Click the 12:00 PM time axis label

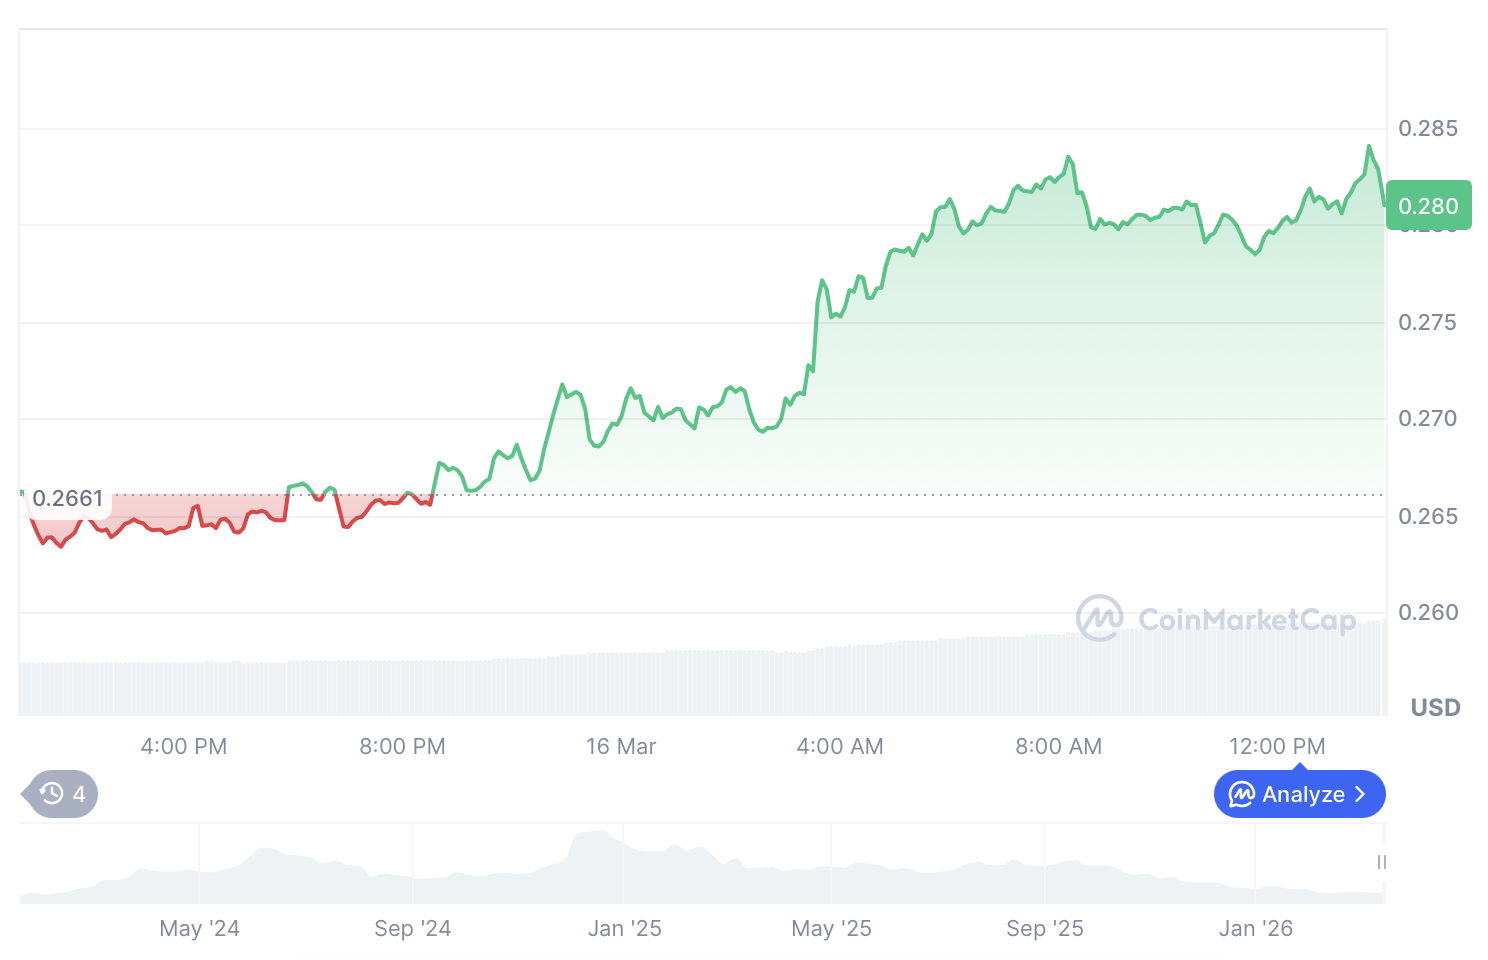[1277, 746]
